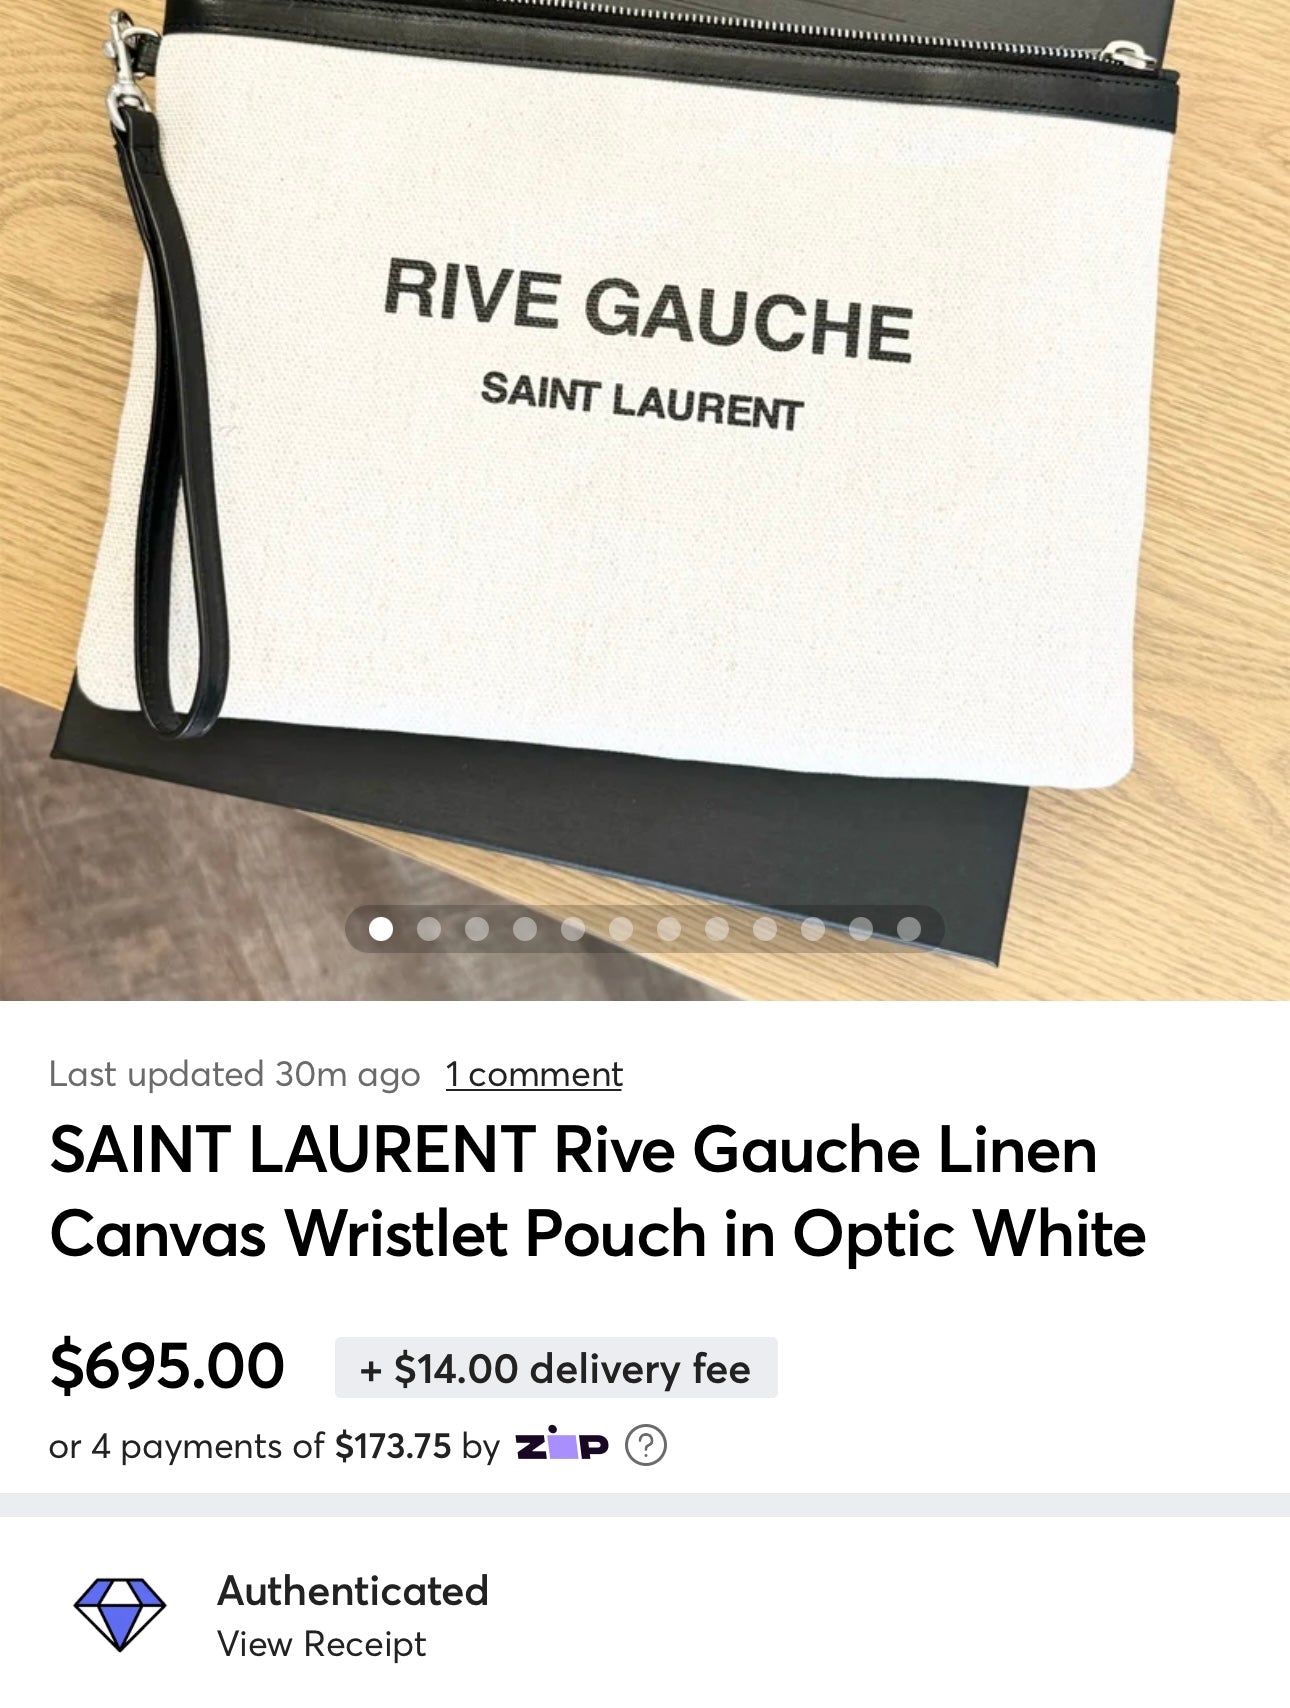Screen dimensions: 1290x1708
Task: Go to the last carousel dot
Action: click(x=909, y=929)
